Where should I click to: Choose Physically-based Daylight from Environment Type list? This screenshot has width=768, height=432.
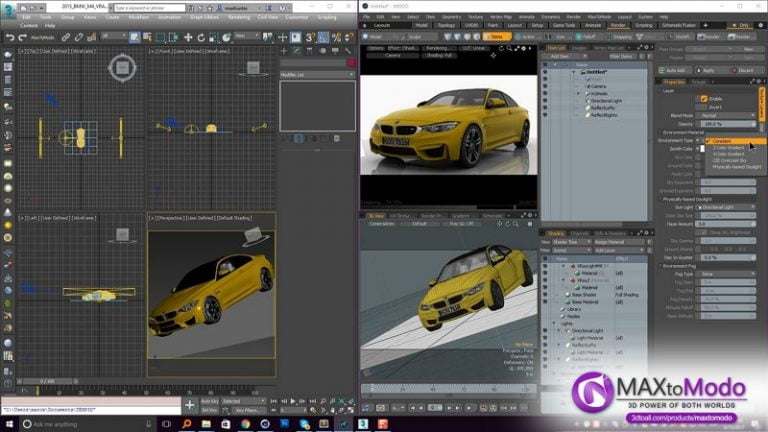click(737, 167)
